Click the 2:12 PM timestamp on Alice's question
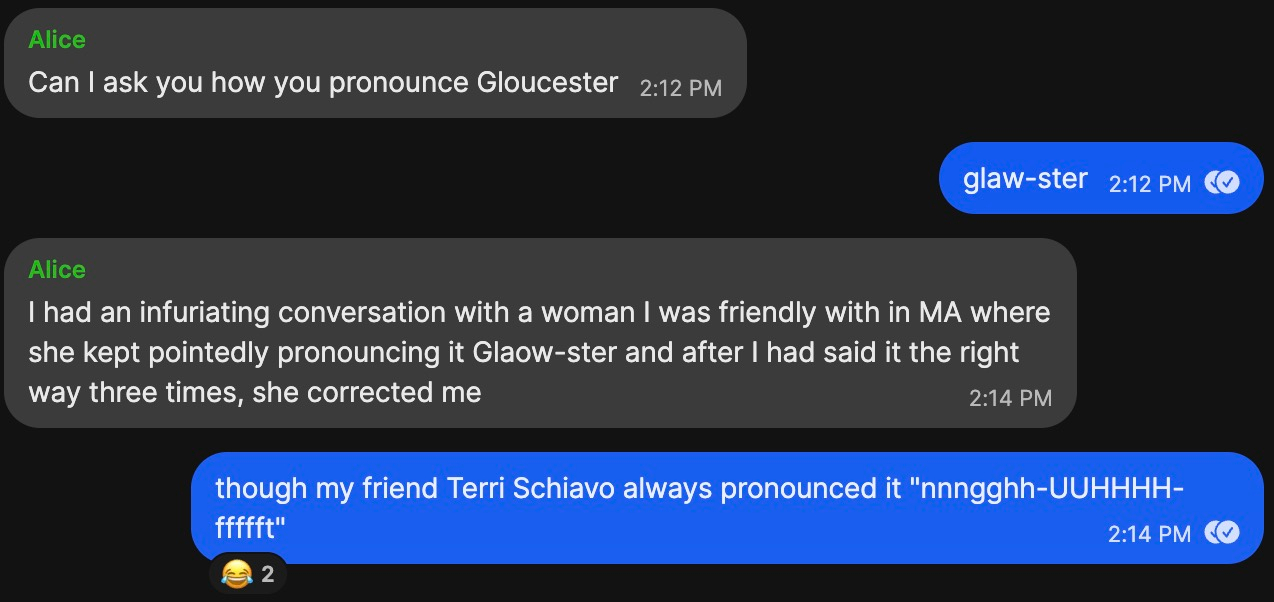The image size is (1274, 602). [x=680, y=88]
